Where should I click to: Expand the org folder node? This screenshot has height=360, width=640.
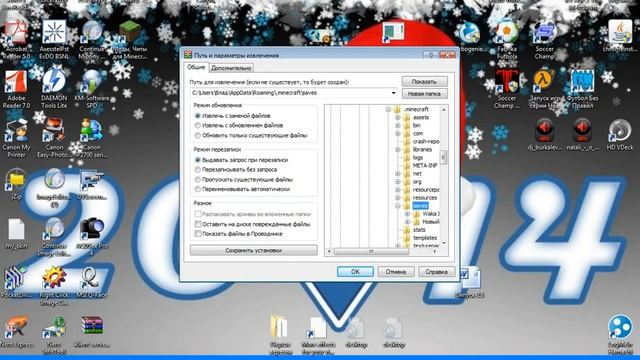398,182
